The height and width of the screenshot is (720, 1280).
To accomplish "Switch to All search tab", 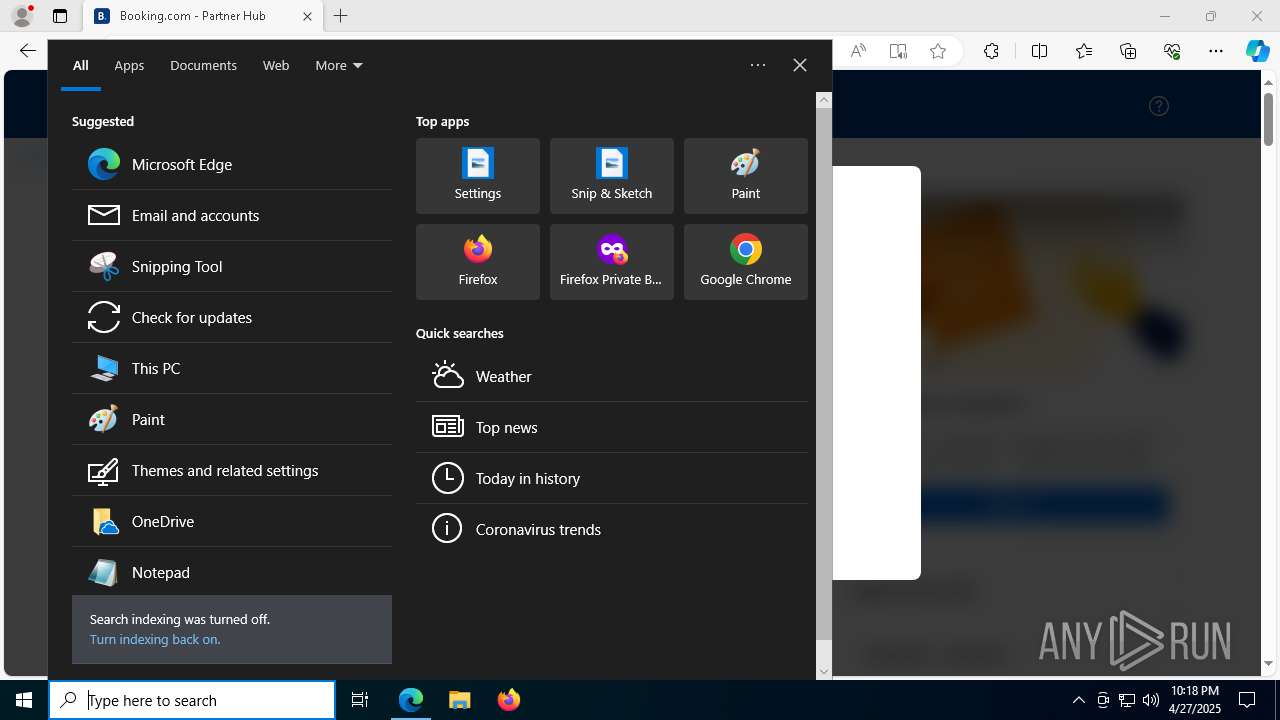I will (81, 65).
